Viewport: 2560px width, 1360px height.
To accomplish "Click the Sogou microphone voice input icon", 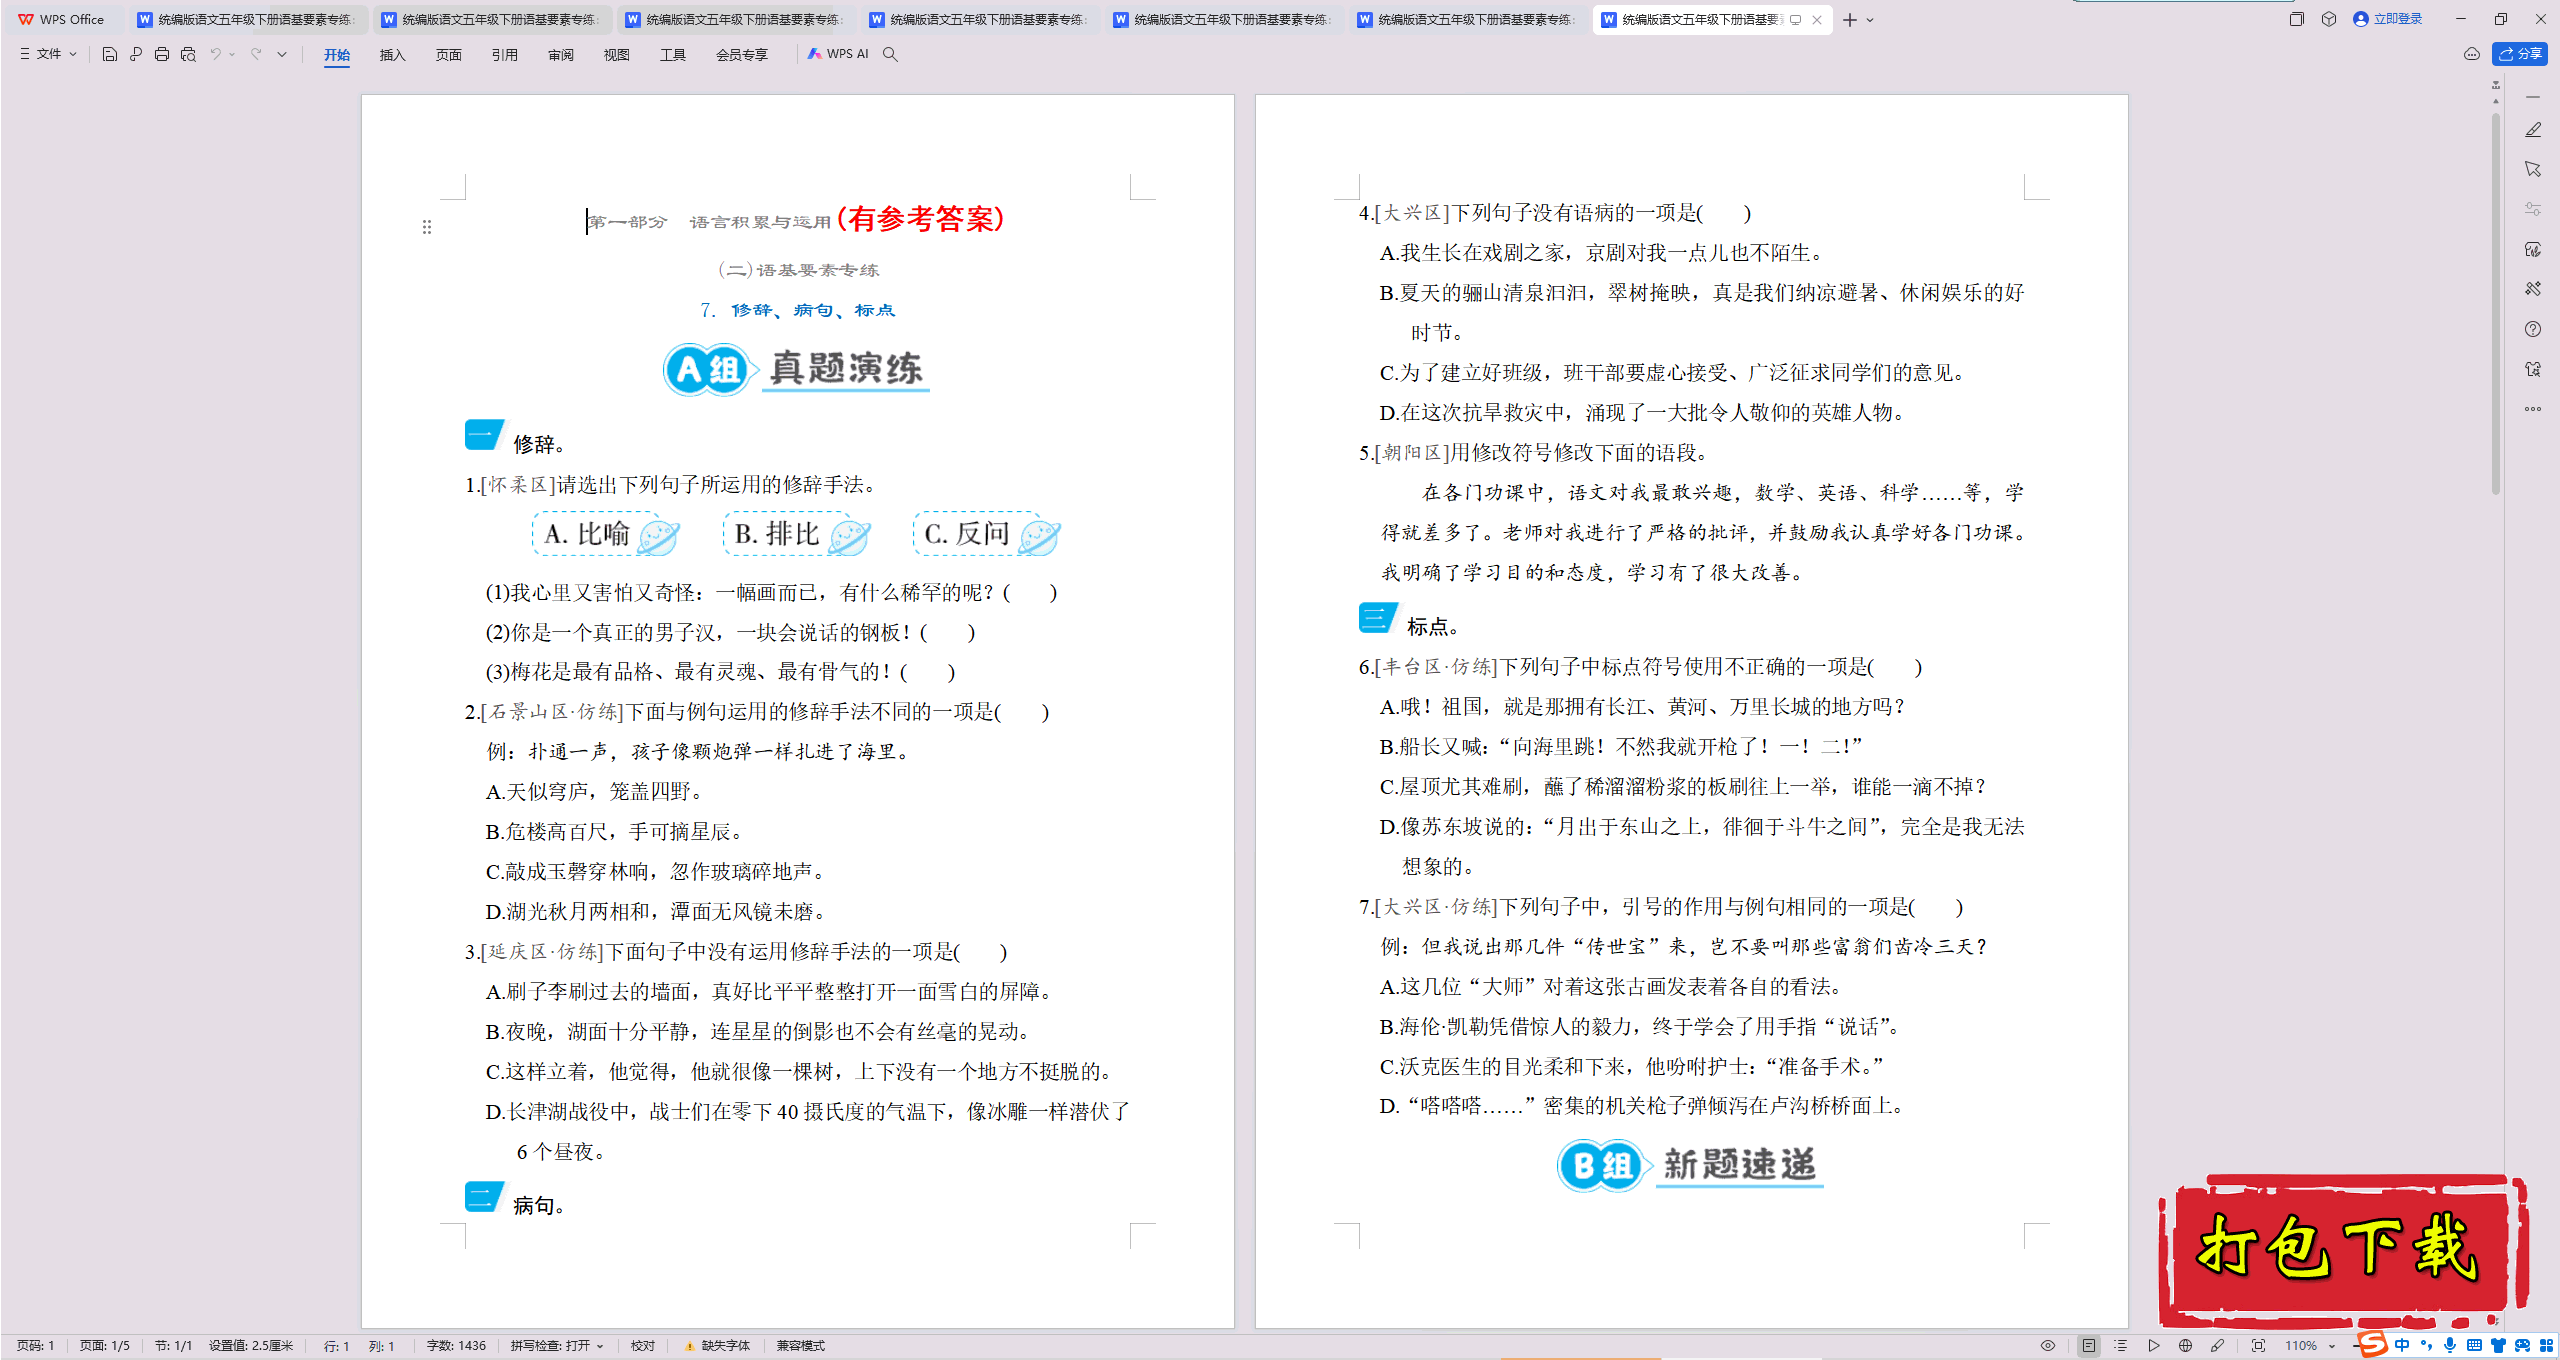I will [x=2450, y=1346].
